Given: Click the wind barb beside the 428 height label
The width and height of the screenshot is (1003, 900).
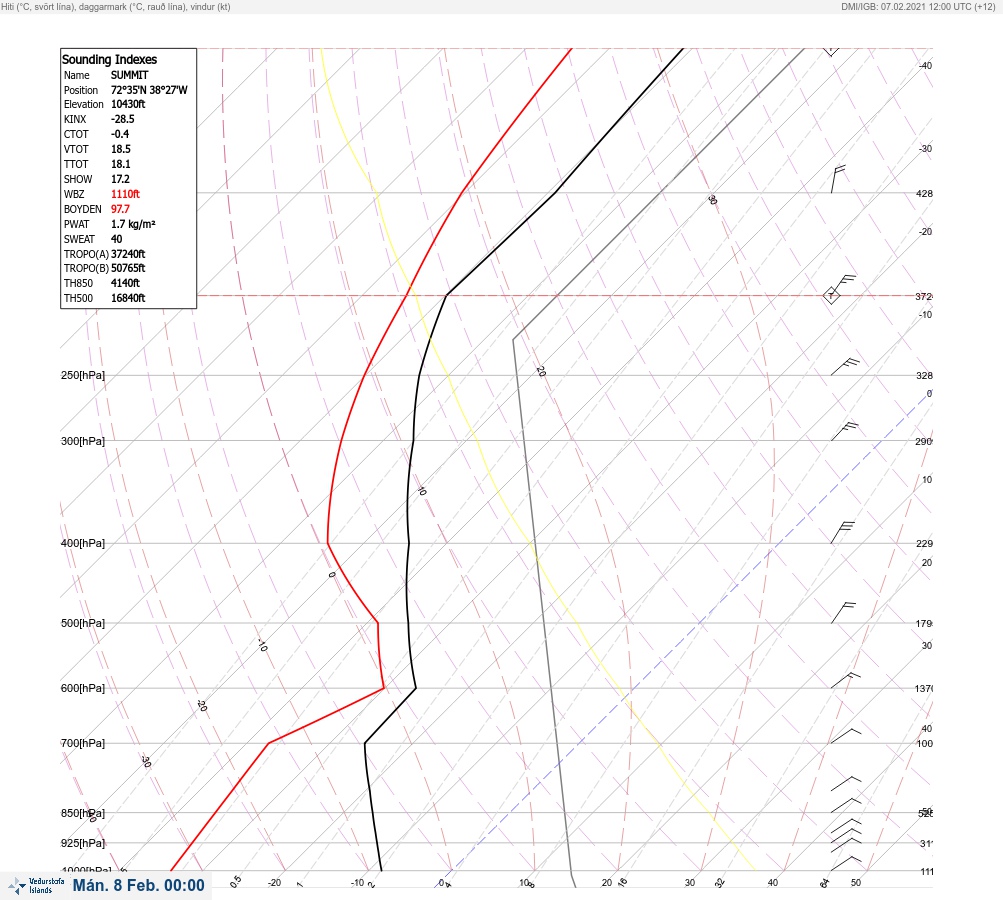Looking at the screenshot, I should click(x=838, y=179).
